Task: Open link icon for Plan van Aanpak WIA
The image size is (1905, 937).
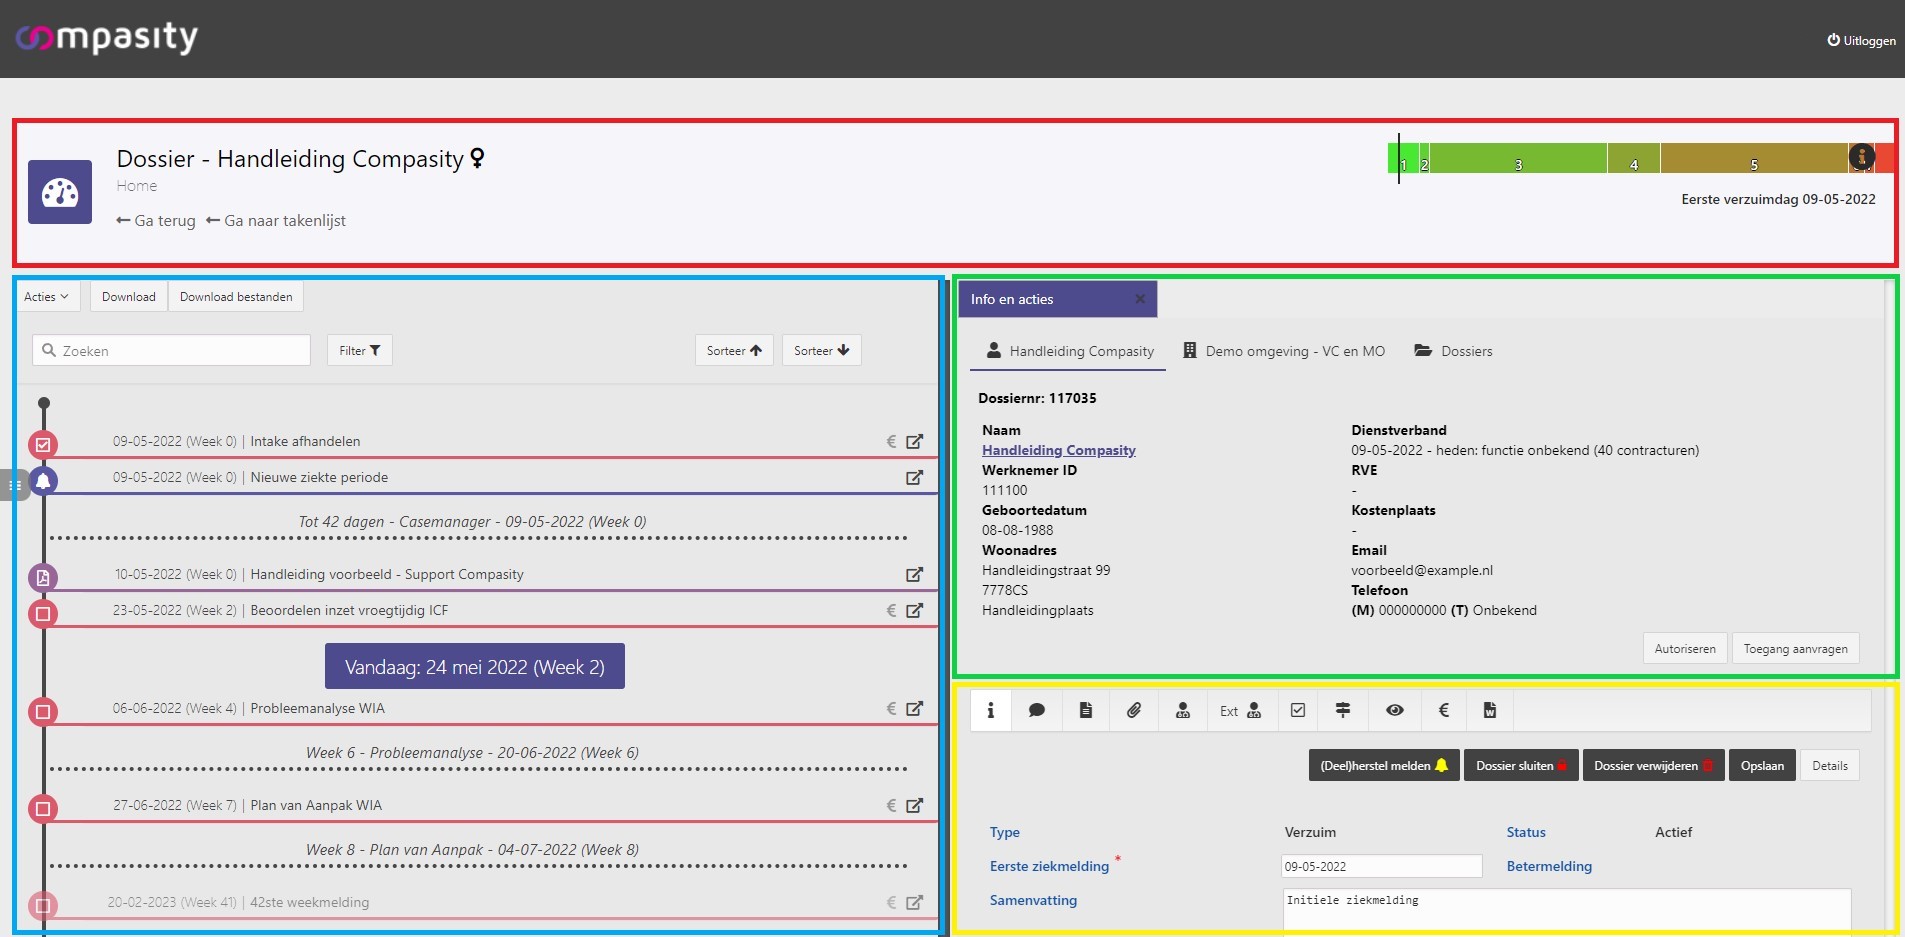Action: tap(914, 805)
